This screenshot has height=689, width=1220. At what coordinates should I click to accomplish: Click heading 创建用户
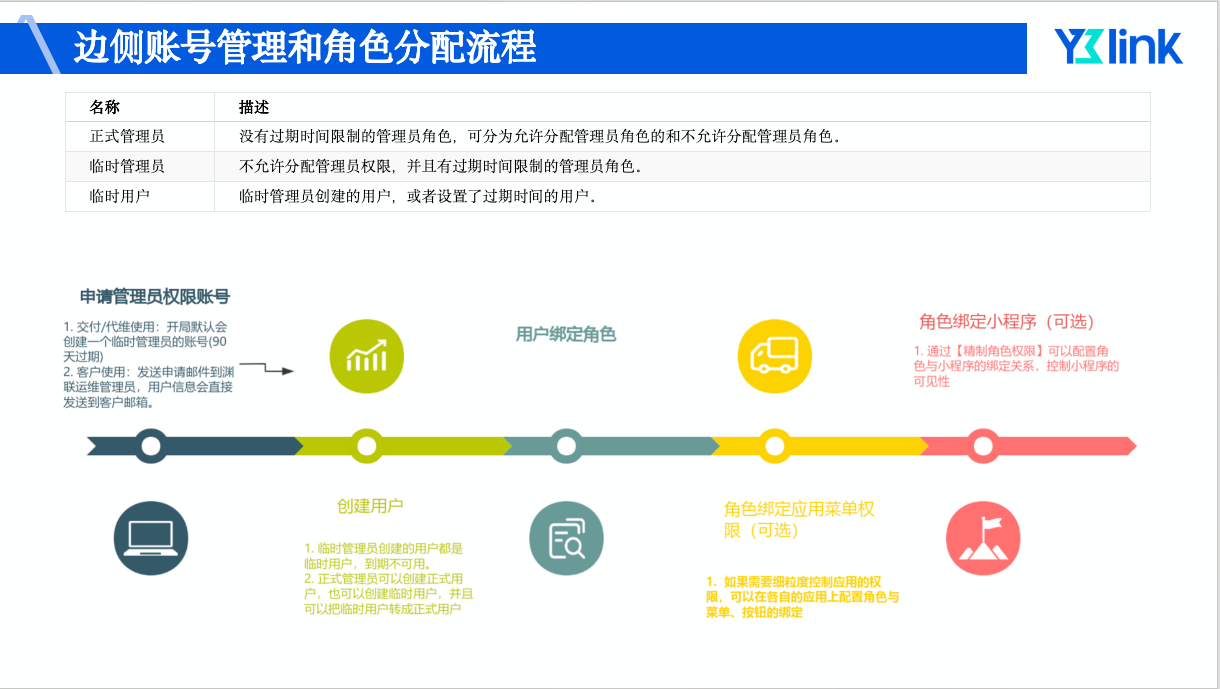[370, 506]
